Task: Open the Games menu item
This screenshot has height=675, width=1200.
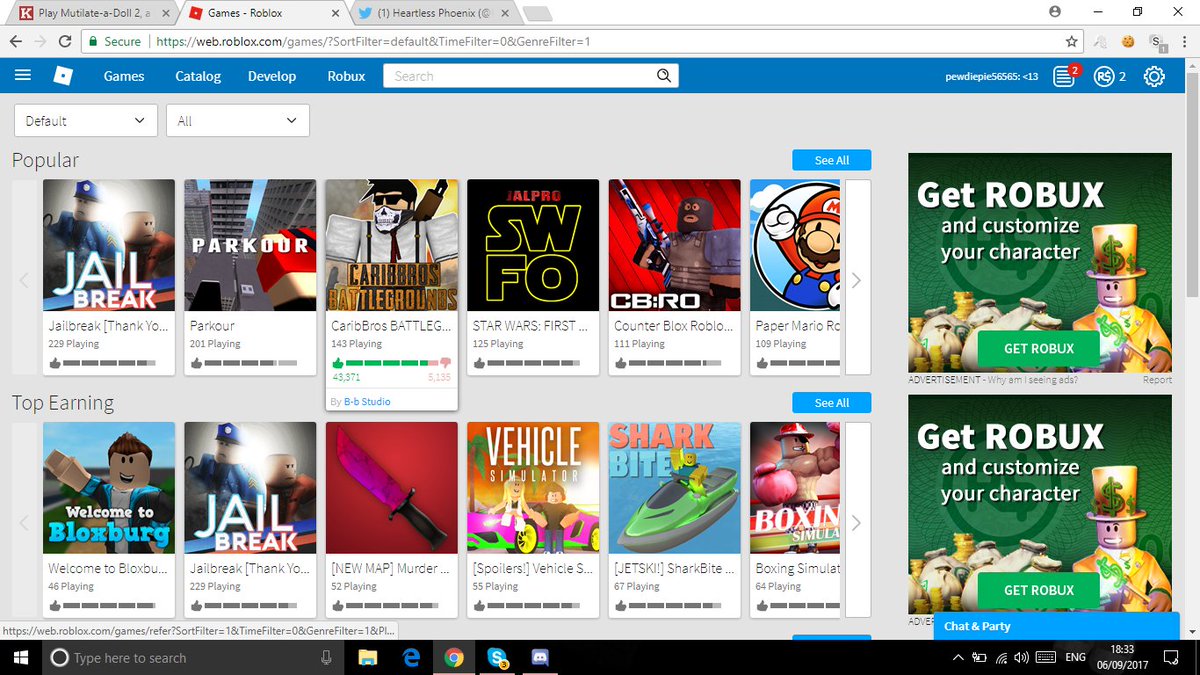Action: (124, 76)
